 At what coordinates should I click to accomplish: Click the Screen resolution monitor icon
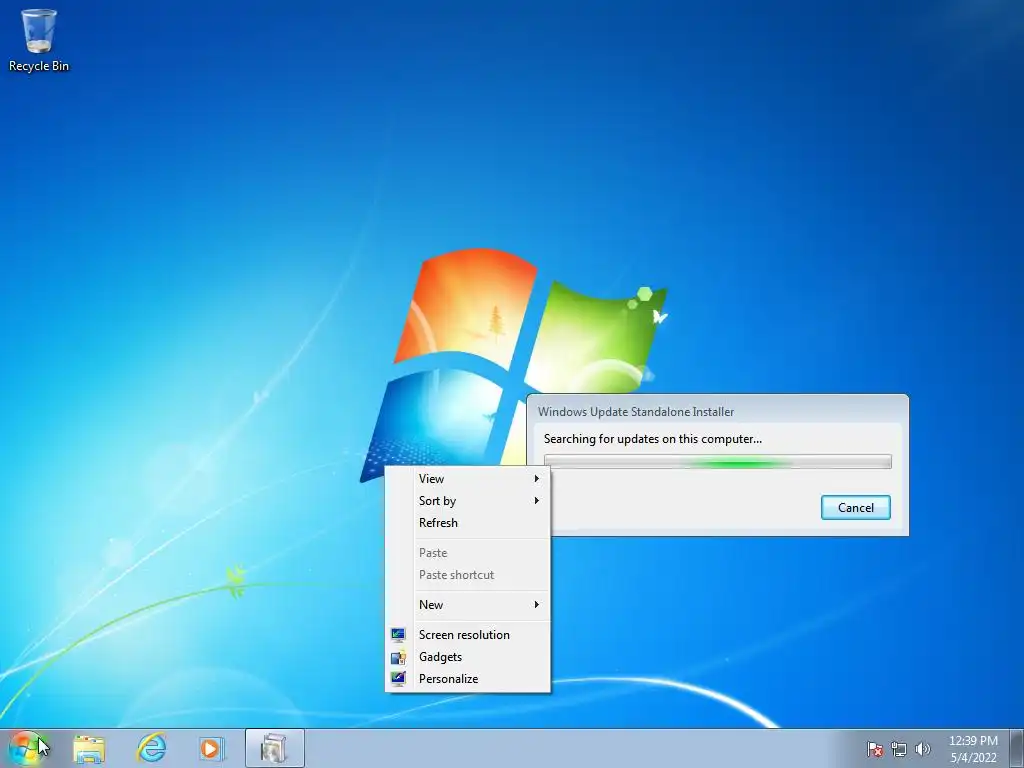pos(398,635)
